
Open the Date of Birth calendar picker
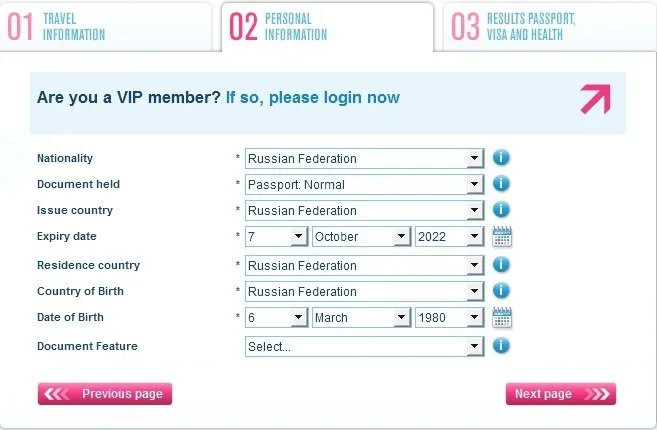click(502, 318)
